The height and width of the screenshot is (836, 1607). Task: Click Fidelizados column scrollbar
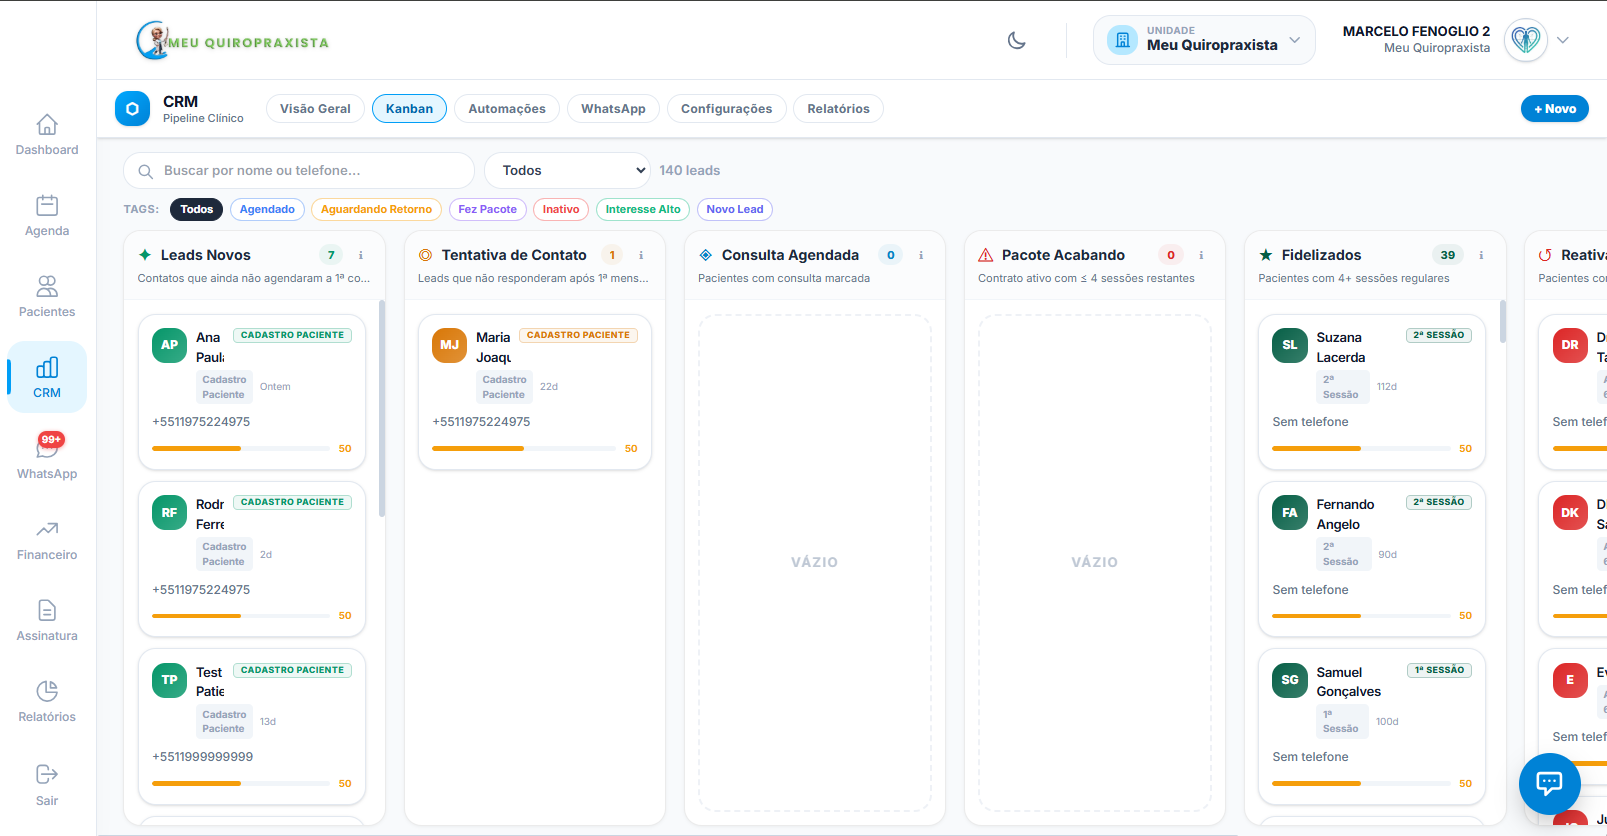tap(1502, 321)
